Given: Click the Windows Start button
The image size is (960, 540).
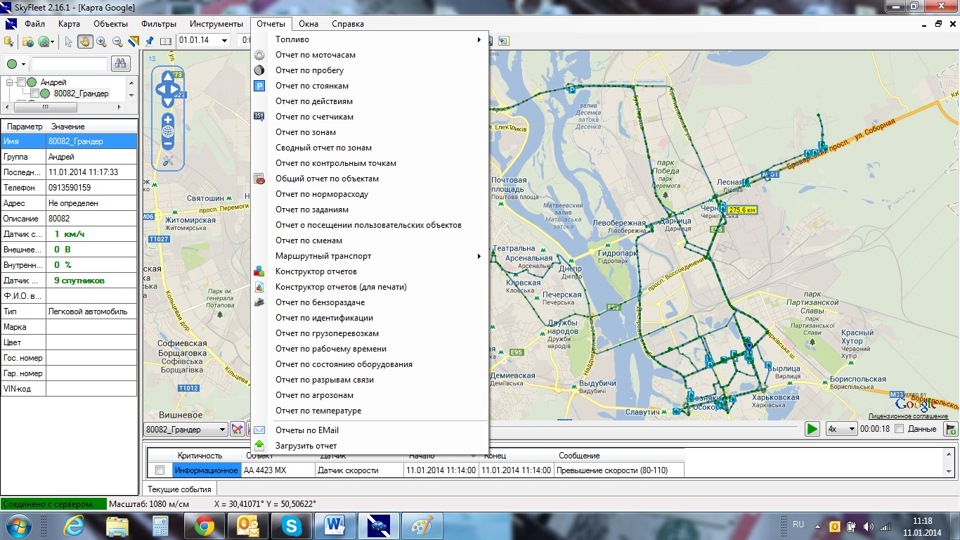Looking at the screenshot, I should click(x=18, y=526).
